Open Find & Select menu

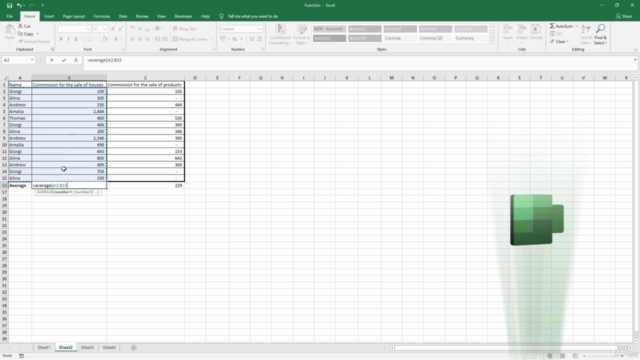600,34
